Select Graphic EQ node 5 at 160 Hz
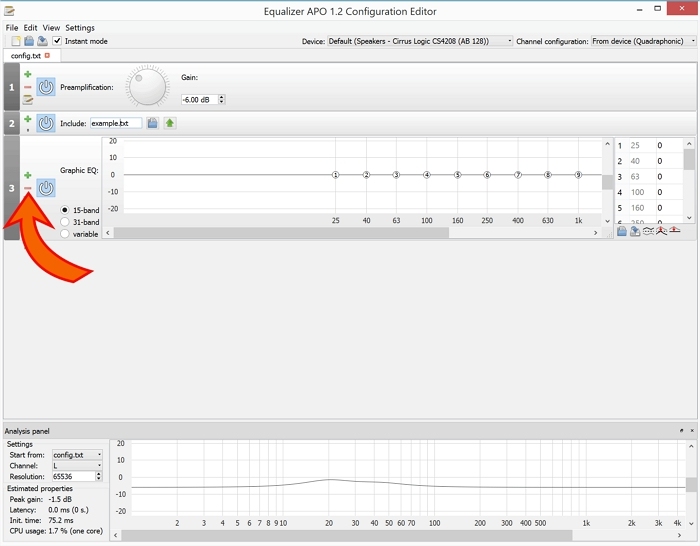Screen dimensions: 700x546 458,175
